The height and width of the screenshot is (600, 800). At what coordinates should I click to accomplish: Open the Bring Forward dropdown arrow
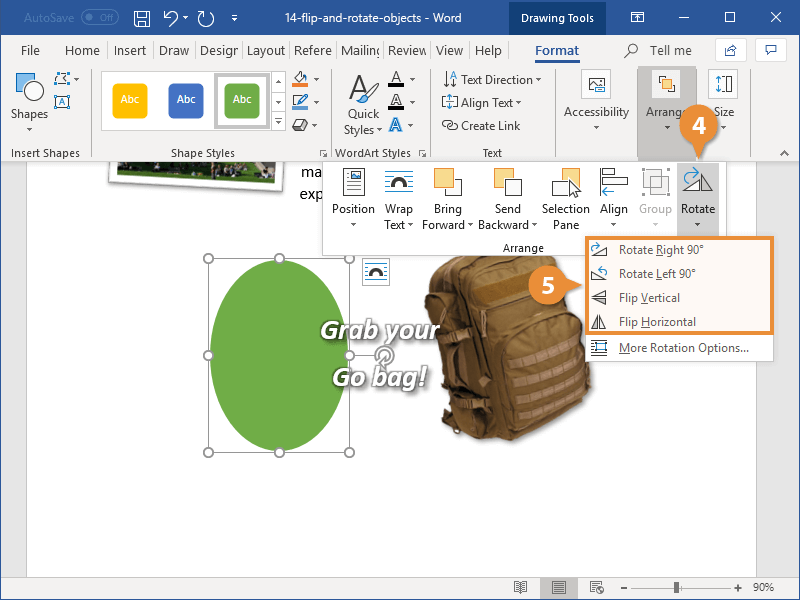[470, 225]
